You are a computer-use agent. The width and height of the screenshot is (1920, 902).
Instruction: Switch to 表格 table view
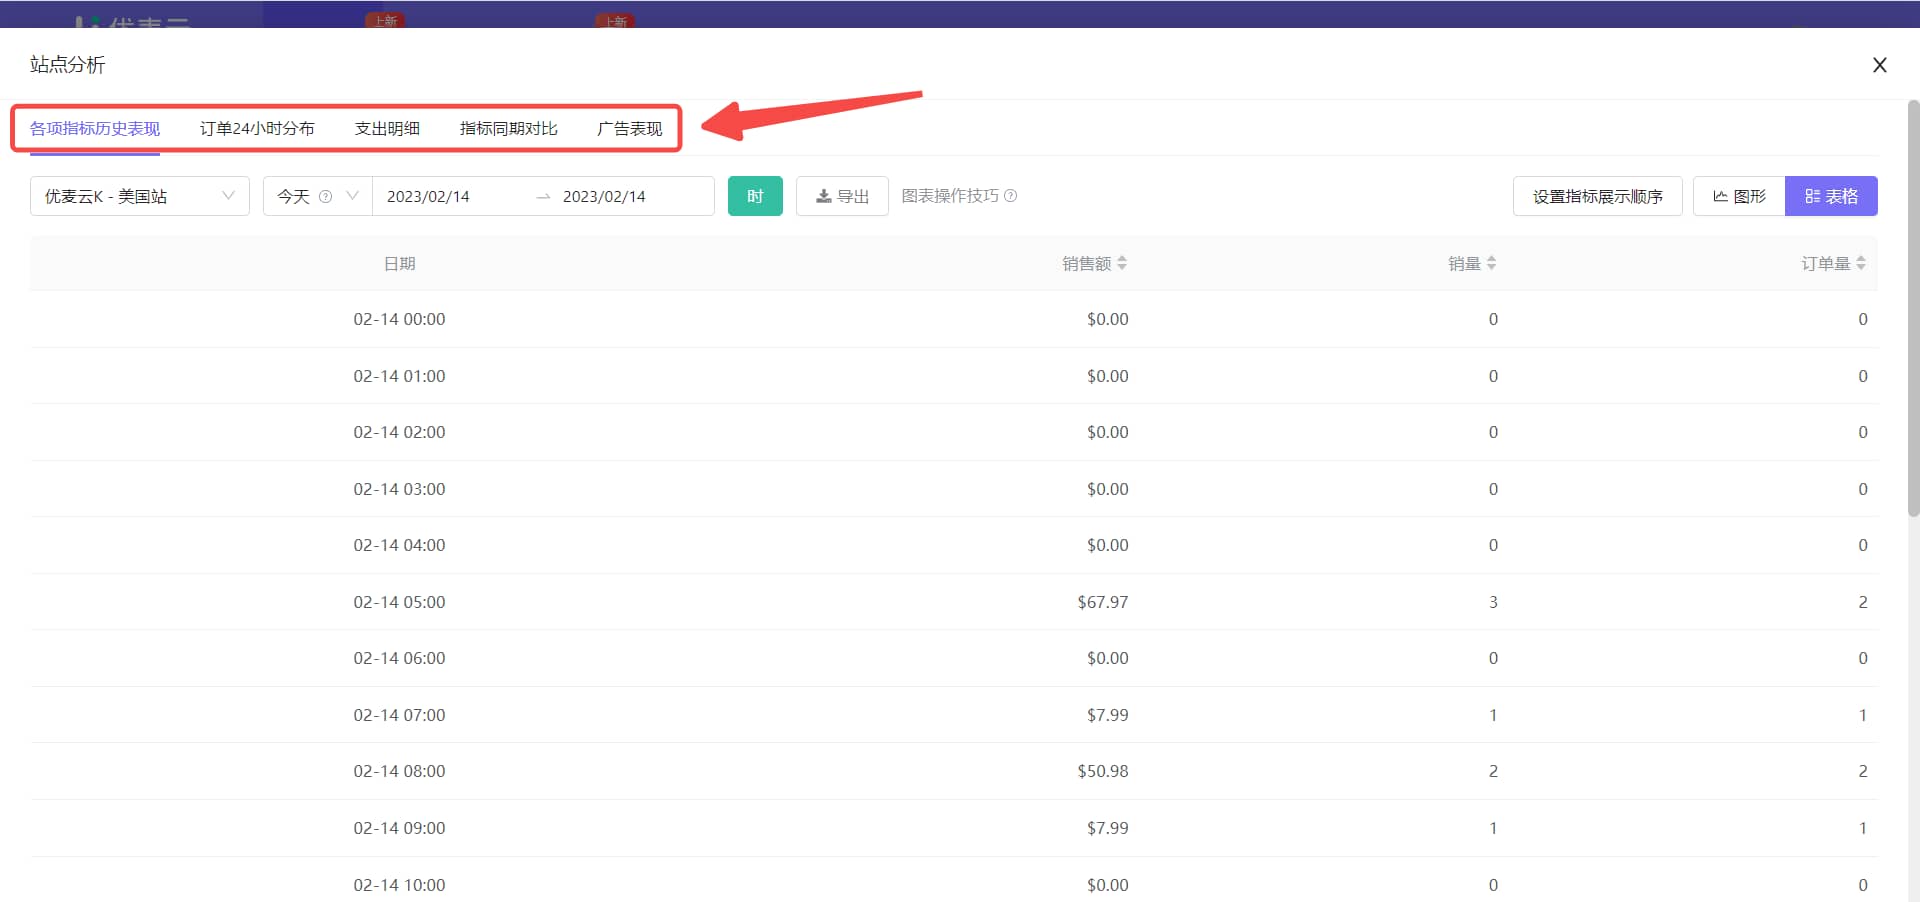point(1831,196)
